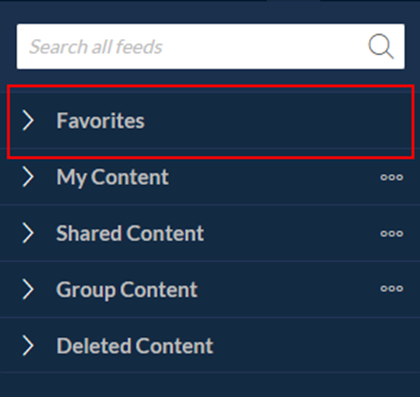Click blank area between Group Content and its ellipsis

289,289
